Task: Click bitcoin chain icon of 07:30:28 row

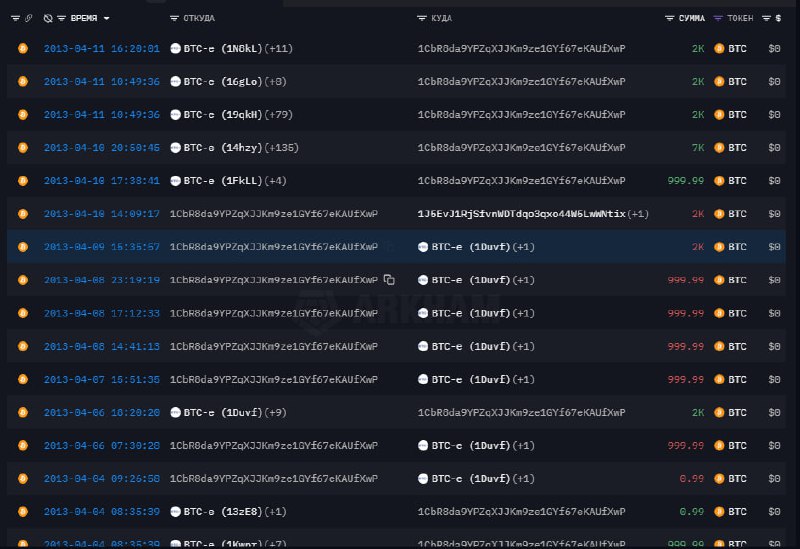Action: (x=23, y=445)
